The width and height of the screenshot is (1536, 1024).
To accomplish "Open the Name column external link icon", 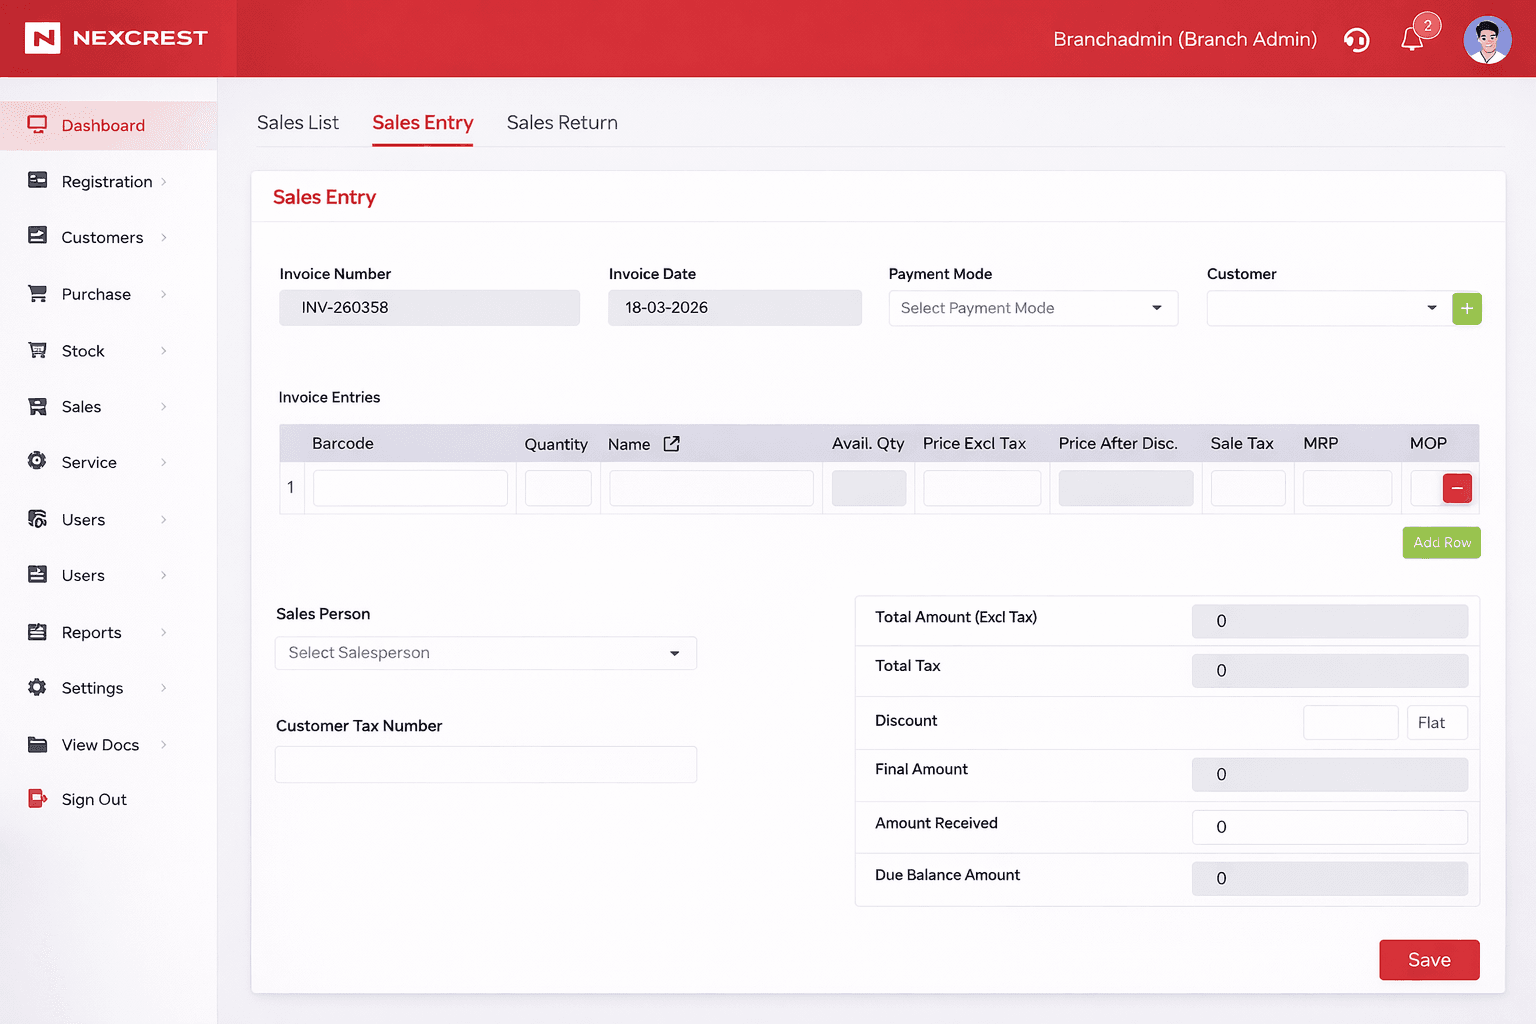I will coord(670,443).
